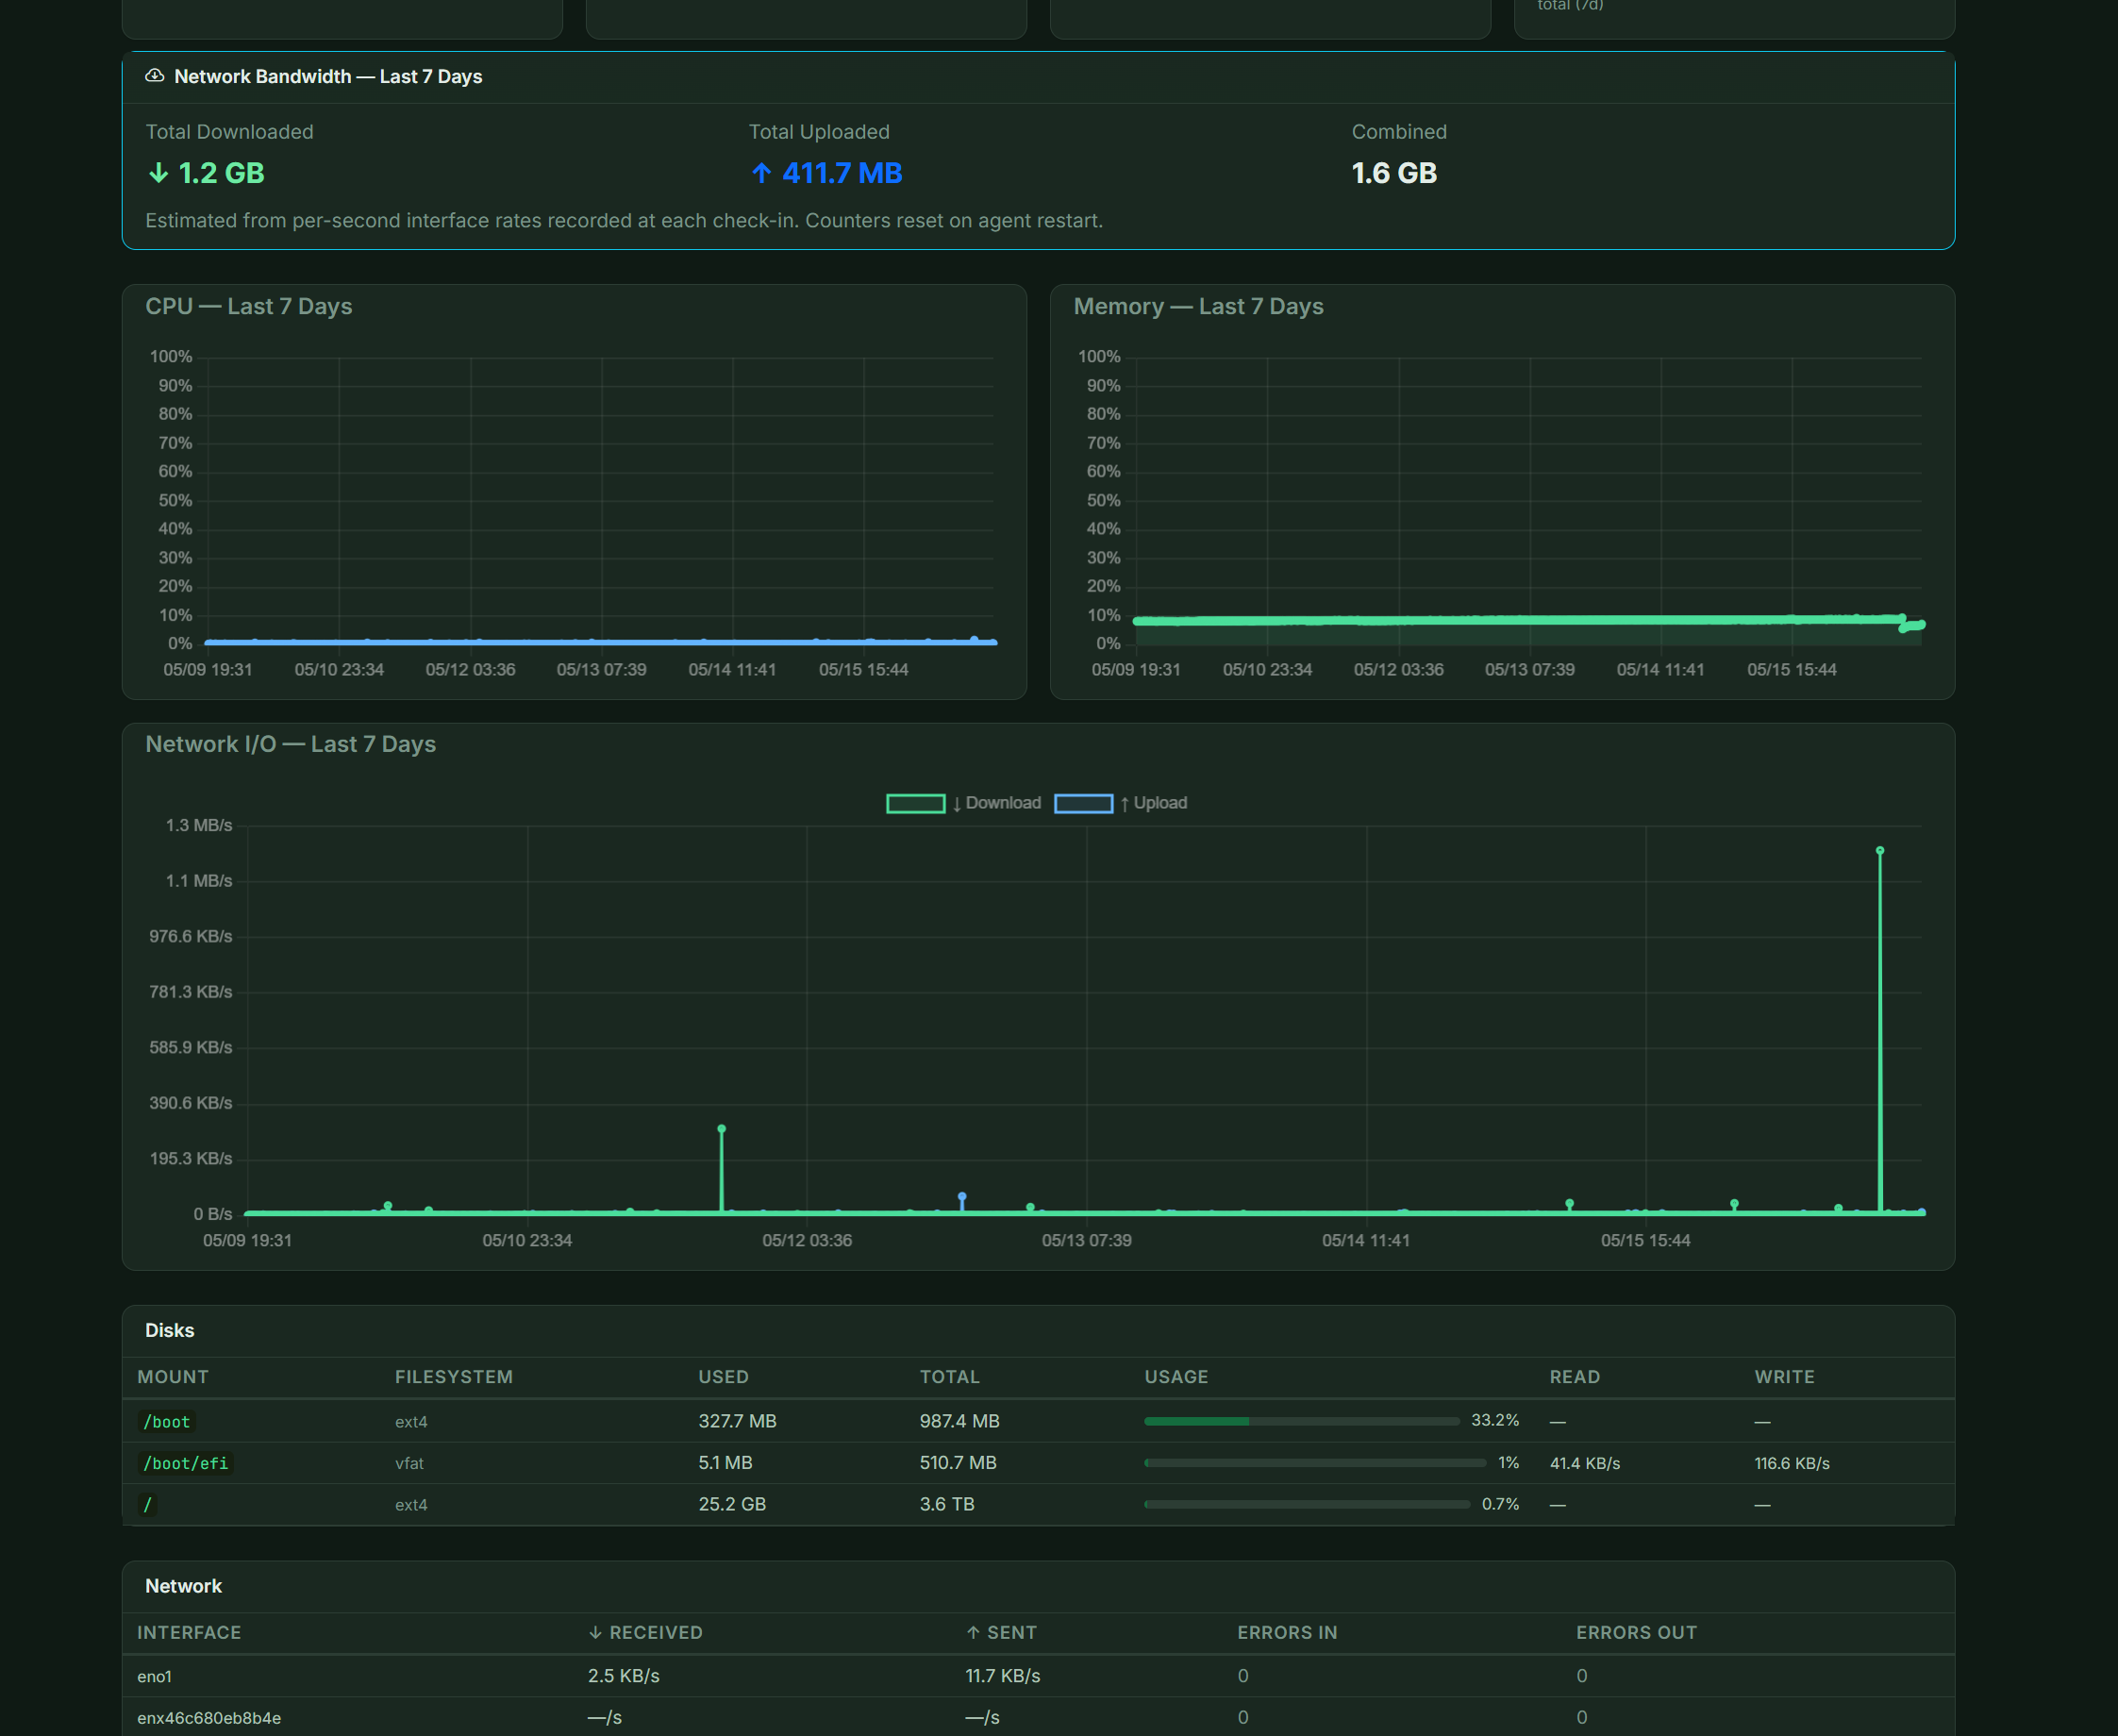Click the root mount usage bar at 0.7%
The image size is (2118, 1736).
(1307, 1504)
